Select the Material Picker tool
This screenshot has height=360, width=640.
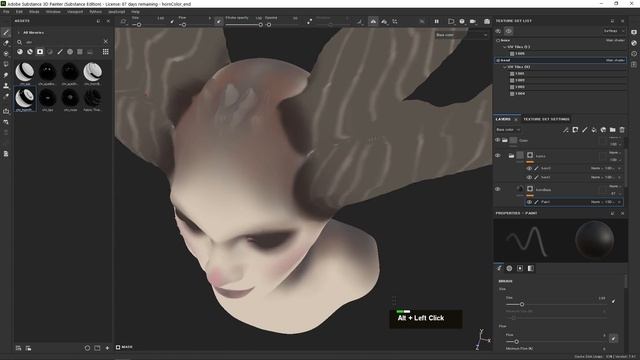tap(6, 96)
